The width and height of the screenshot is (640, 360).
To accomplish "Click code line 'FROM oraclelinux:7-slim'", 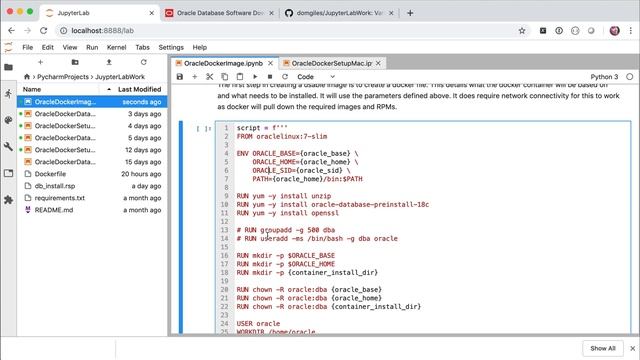I will pyautogui.click(x=282, y=136).
